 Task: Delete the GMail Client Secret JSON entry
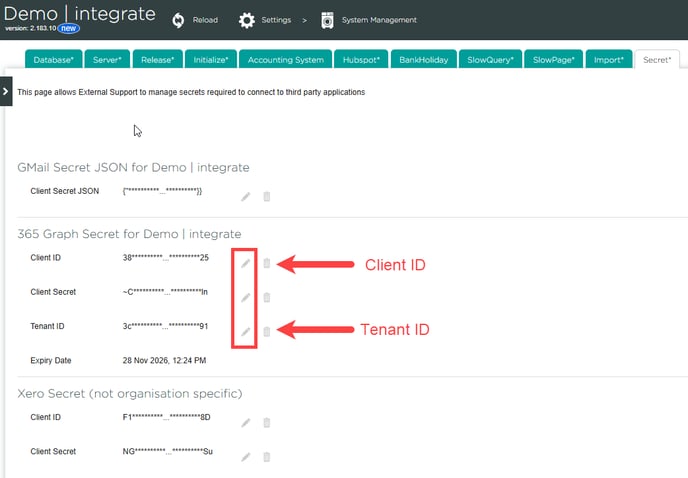pos(266,196)
